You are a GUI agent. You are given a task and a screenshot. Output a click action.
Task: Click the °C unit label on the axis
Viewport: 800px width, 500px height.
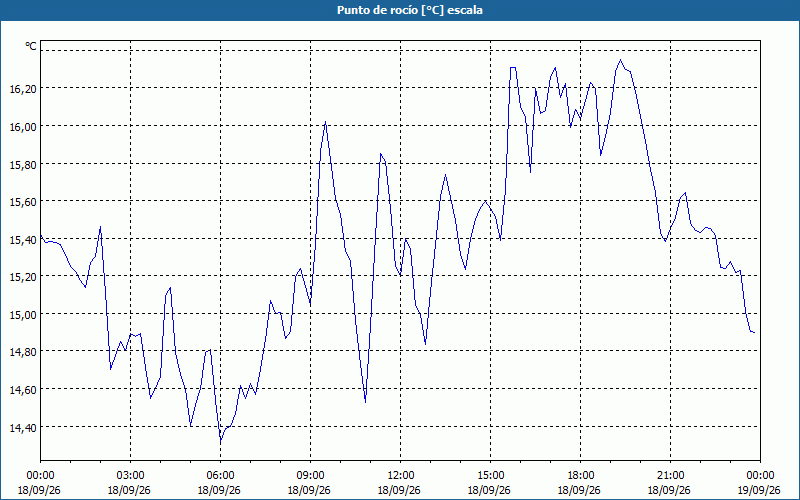click(31, 46)
